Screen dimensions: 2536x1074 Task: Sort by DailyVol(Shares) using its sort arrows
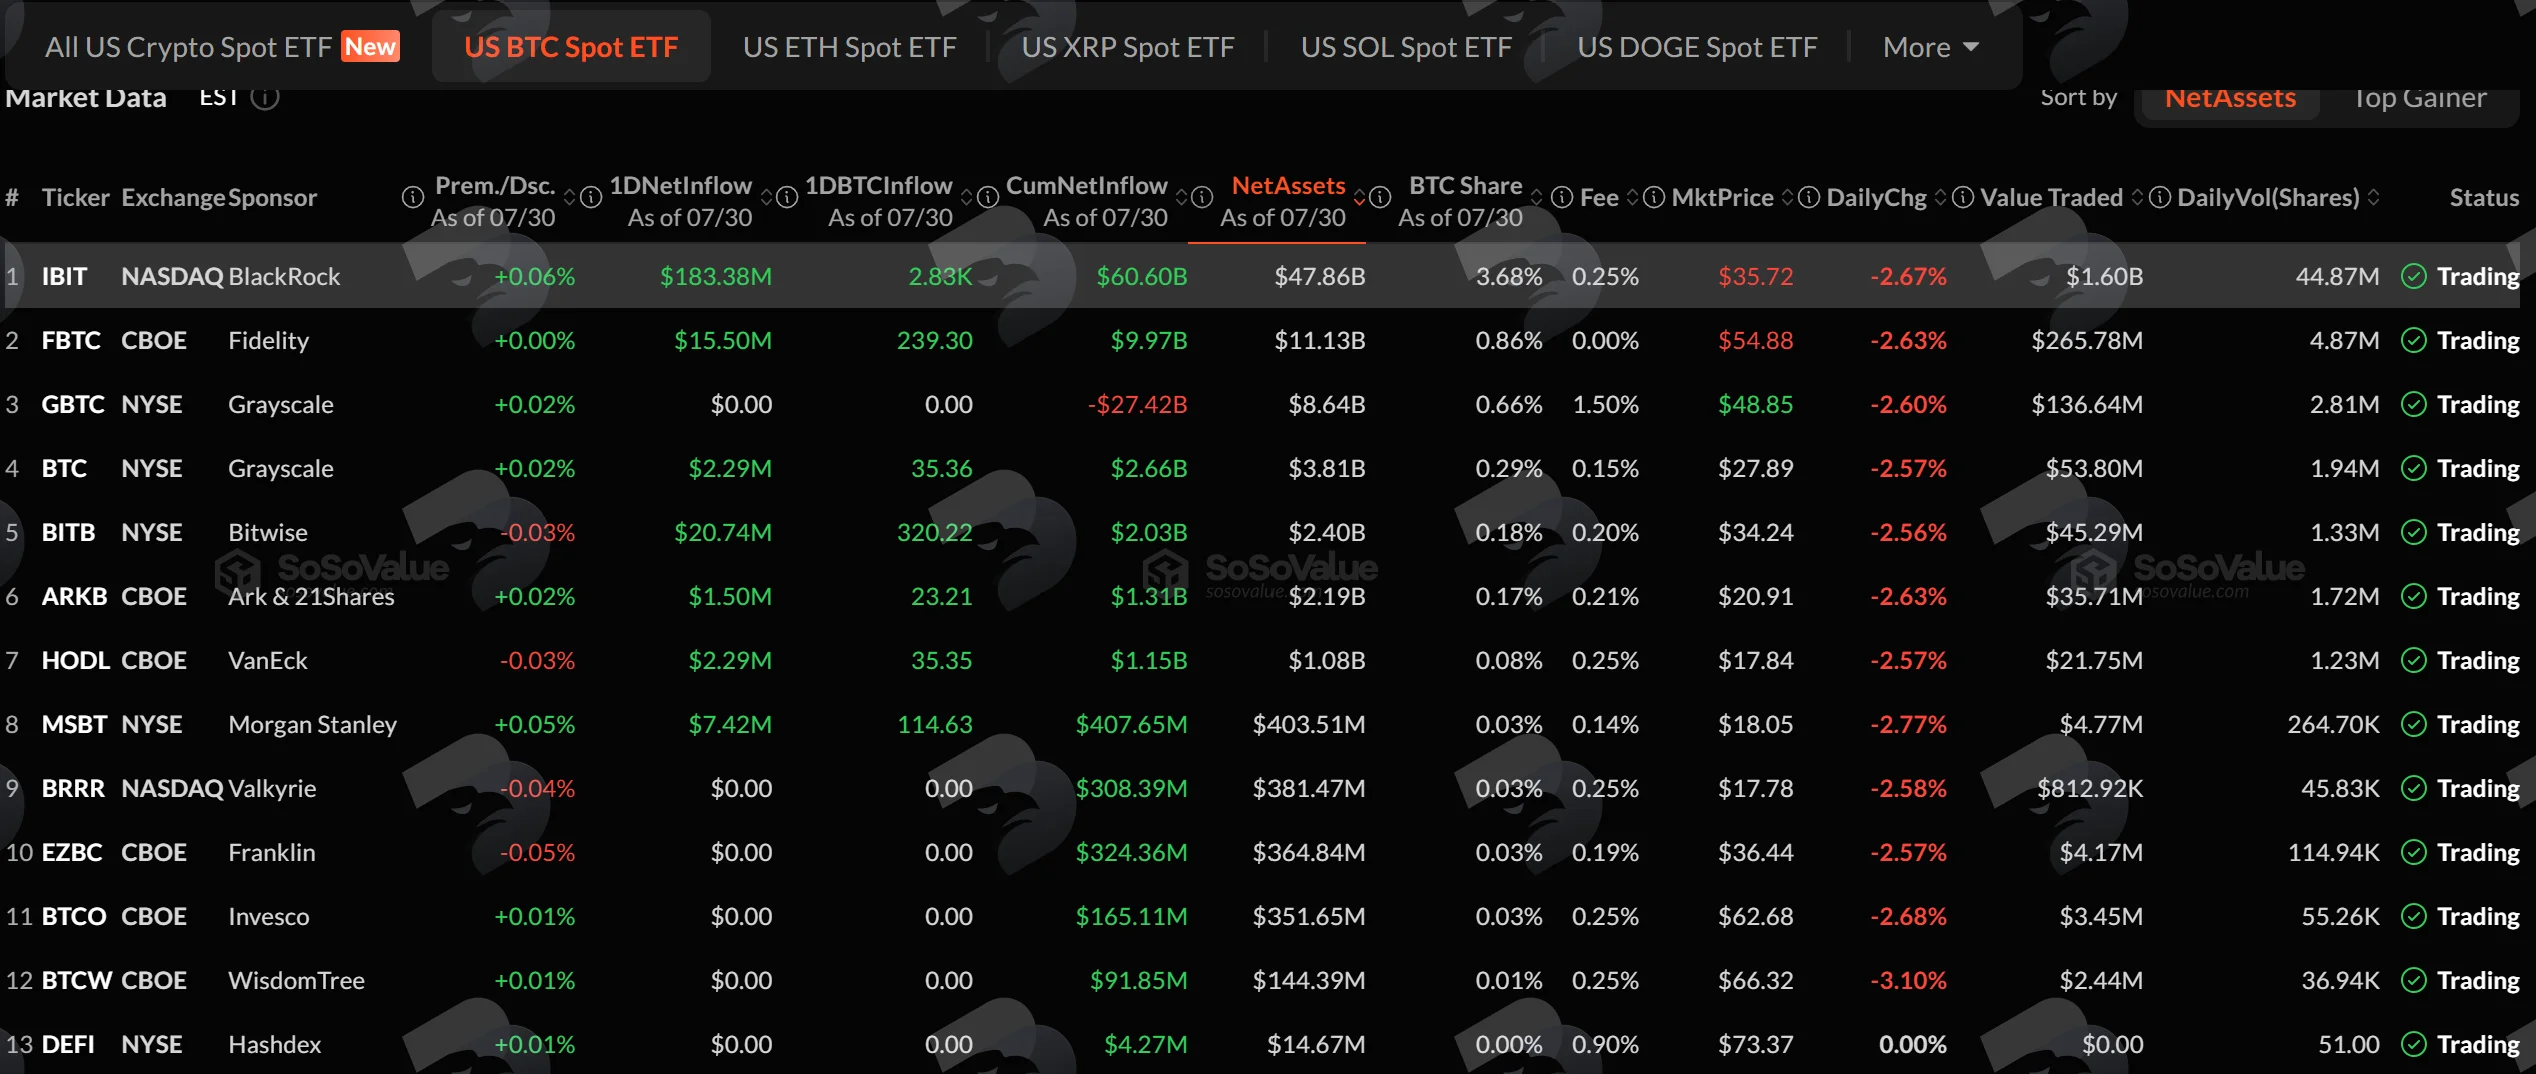pyautogui.click(x=2374, y=197)
